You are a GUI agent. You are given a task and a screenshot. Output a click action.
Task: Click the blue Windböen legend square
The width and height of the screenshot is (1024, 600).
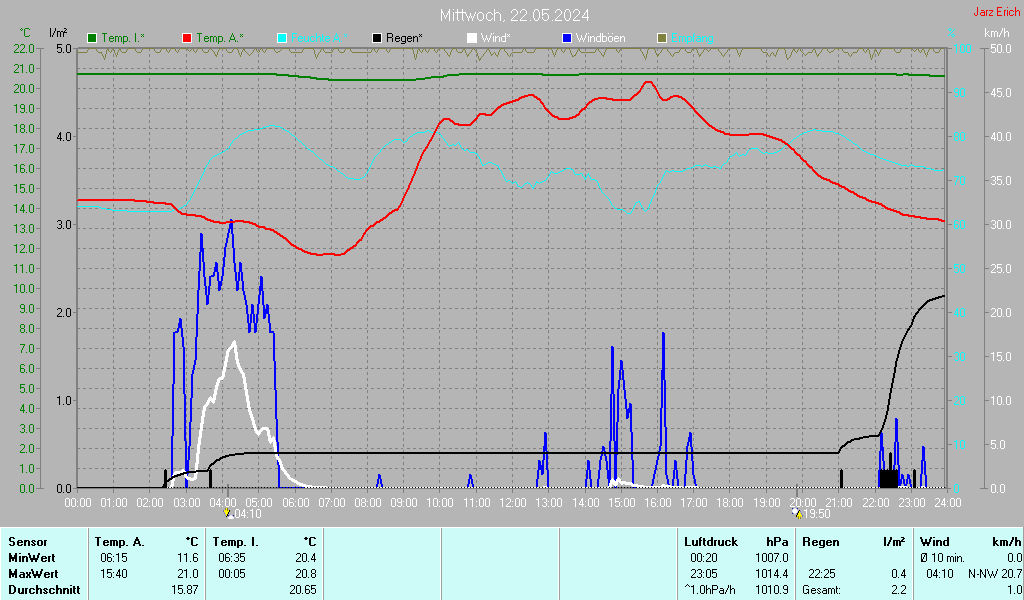(567, 38)
